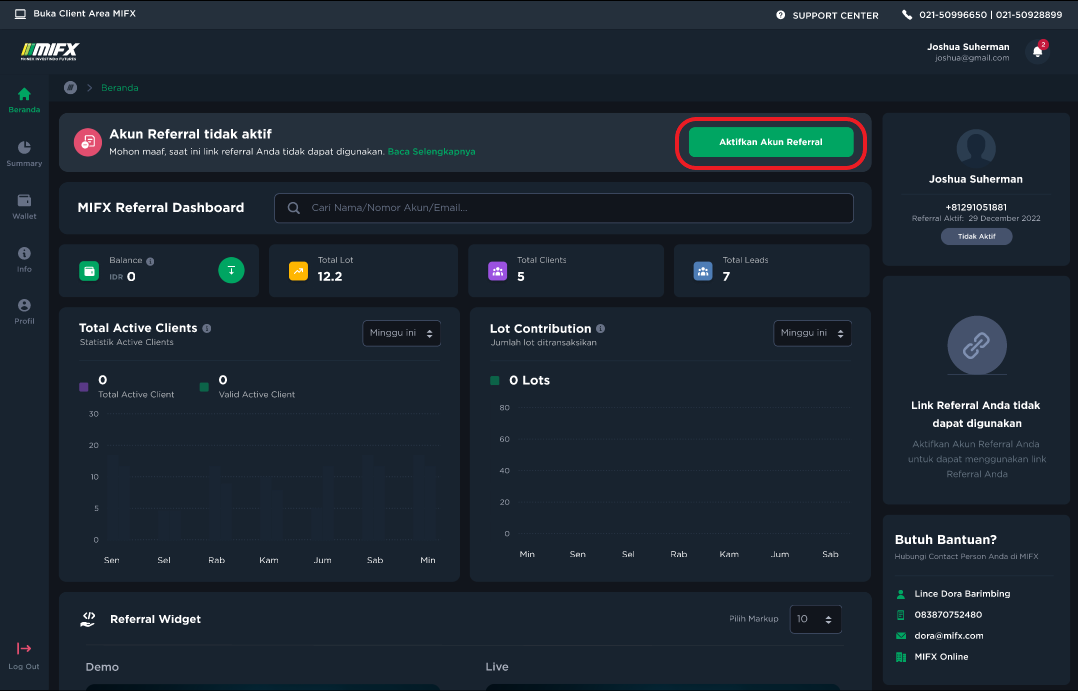Click the Live widget heading
This screenshot has width=1078, height=691.
click(497, 667)
